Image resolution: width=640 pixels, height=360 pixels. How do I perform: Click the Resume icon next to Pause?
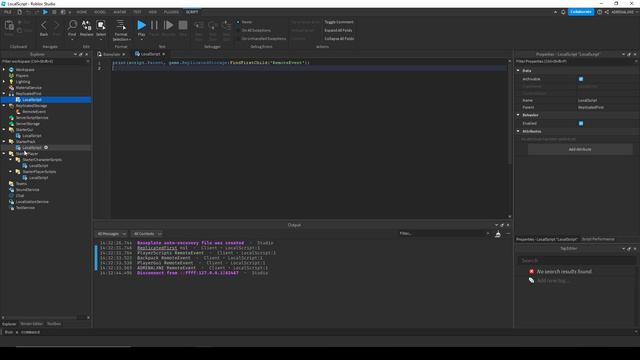pos(168,25)
